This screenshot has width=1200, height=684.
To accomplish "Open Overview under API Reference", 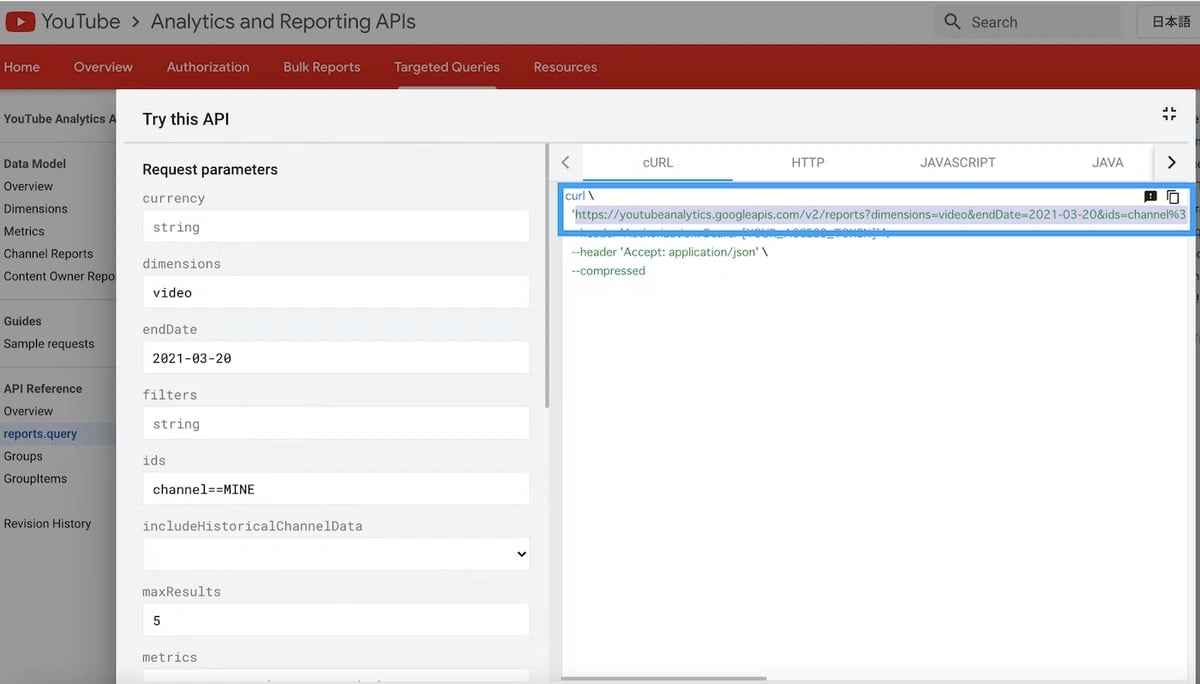I will point(28,411).
